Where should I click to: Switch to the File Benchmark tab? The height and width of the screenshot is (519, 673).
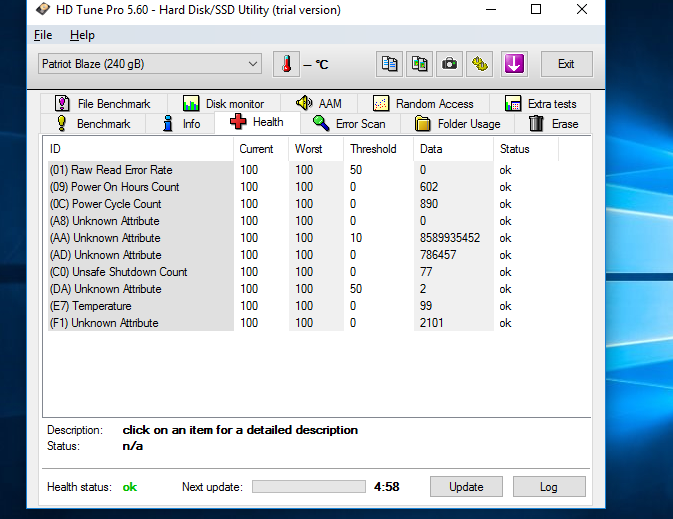click(x=103, y=103)
